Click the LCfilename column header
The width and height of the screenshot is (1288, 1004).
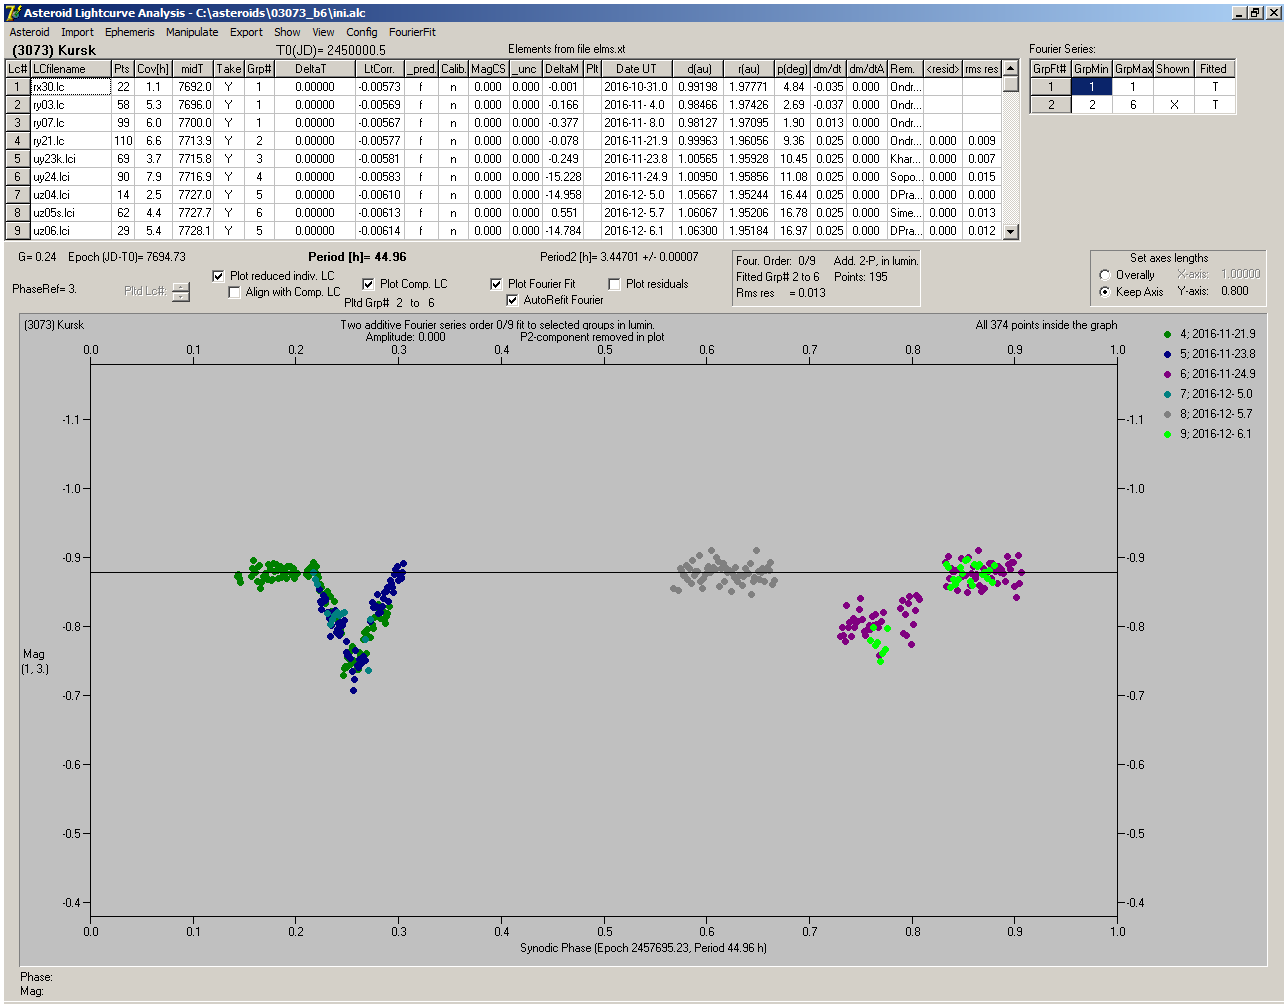pyautogui.click(x=70, y=69)
